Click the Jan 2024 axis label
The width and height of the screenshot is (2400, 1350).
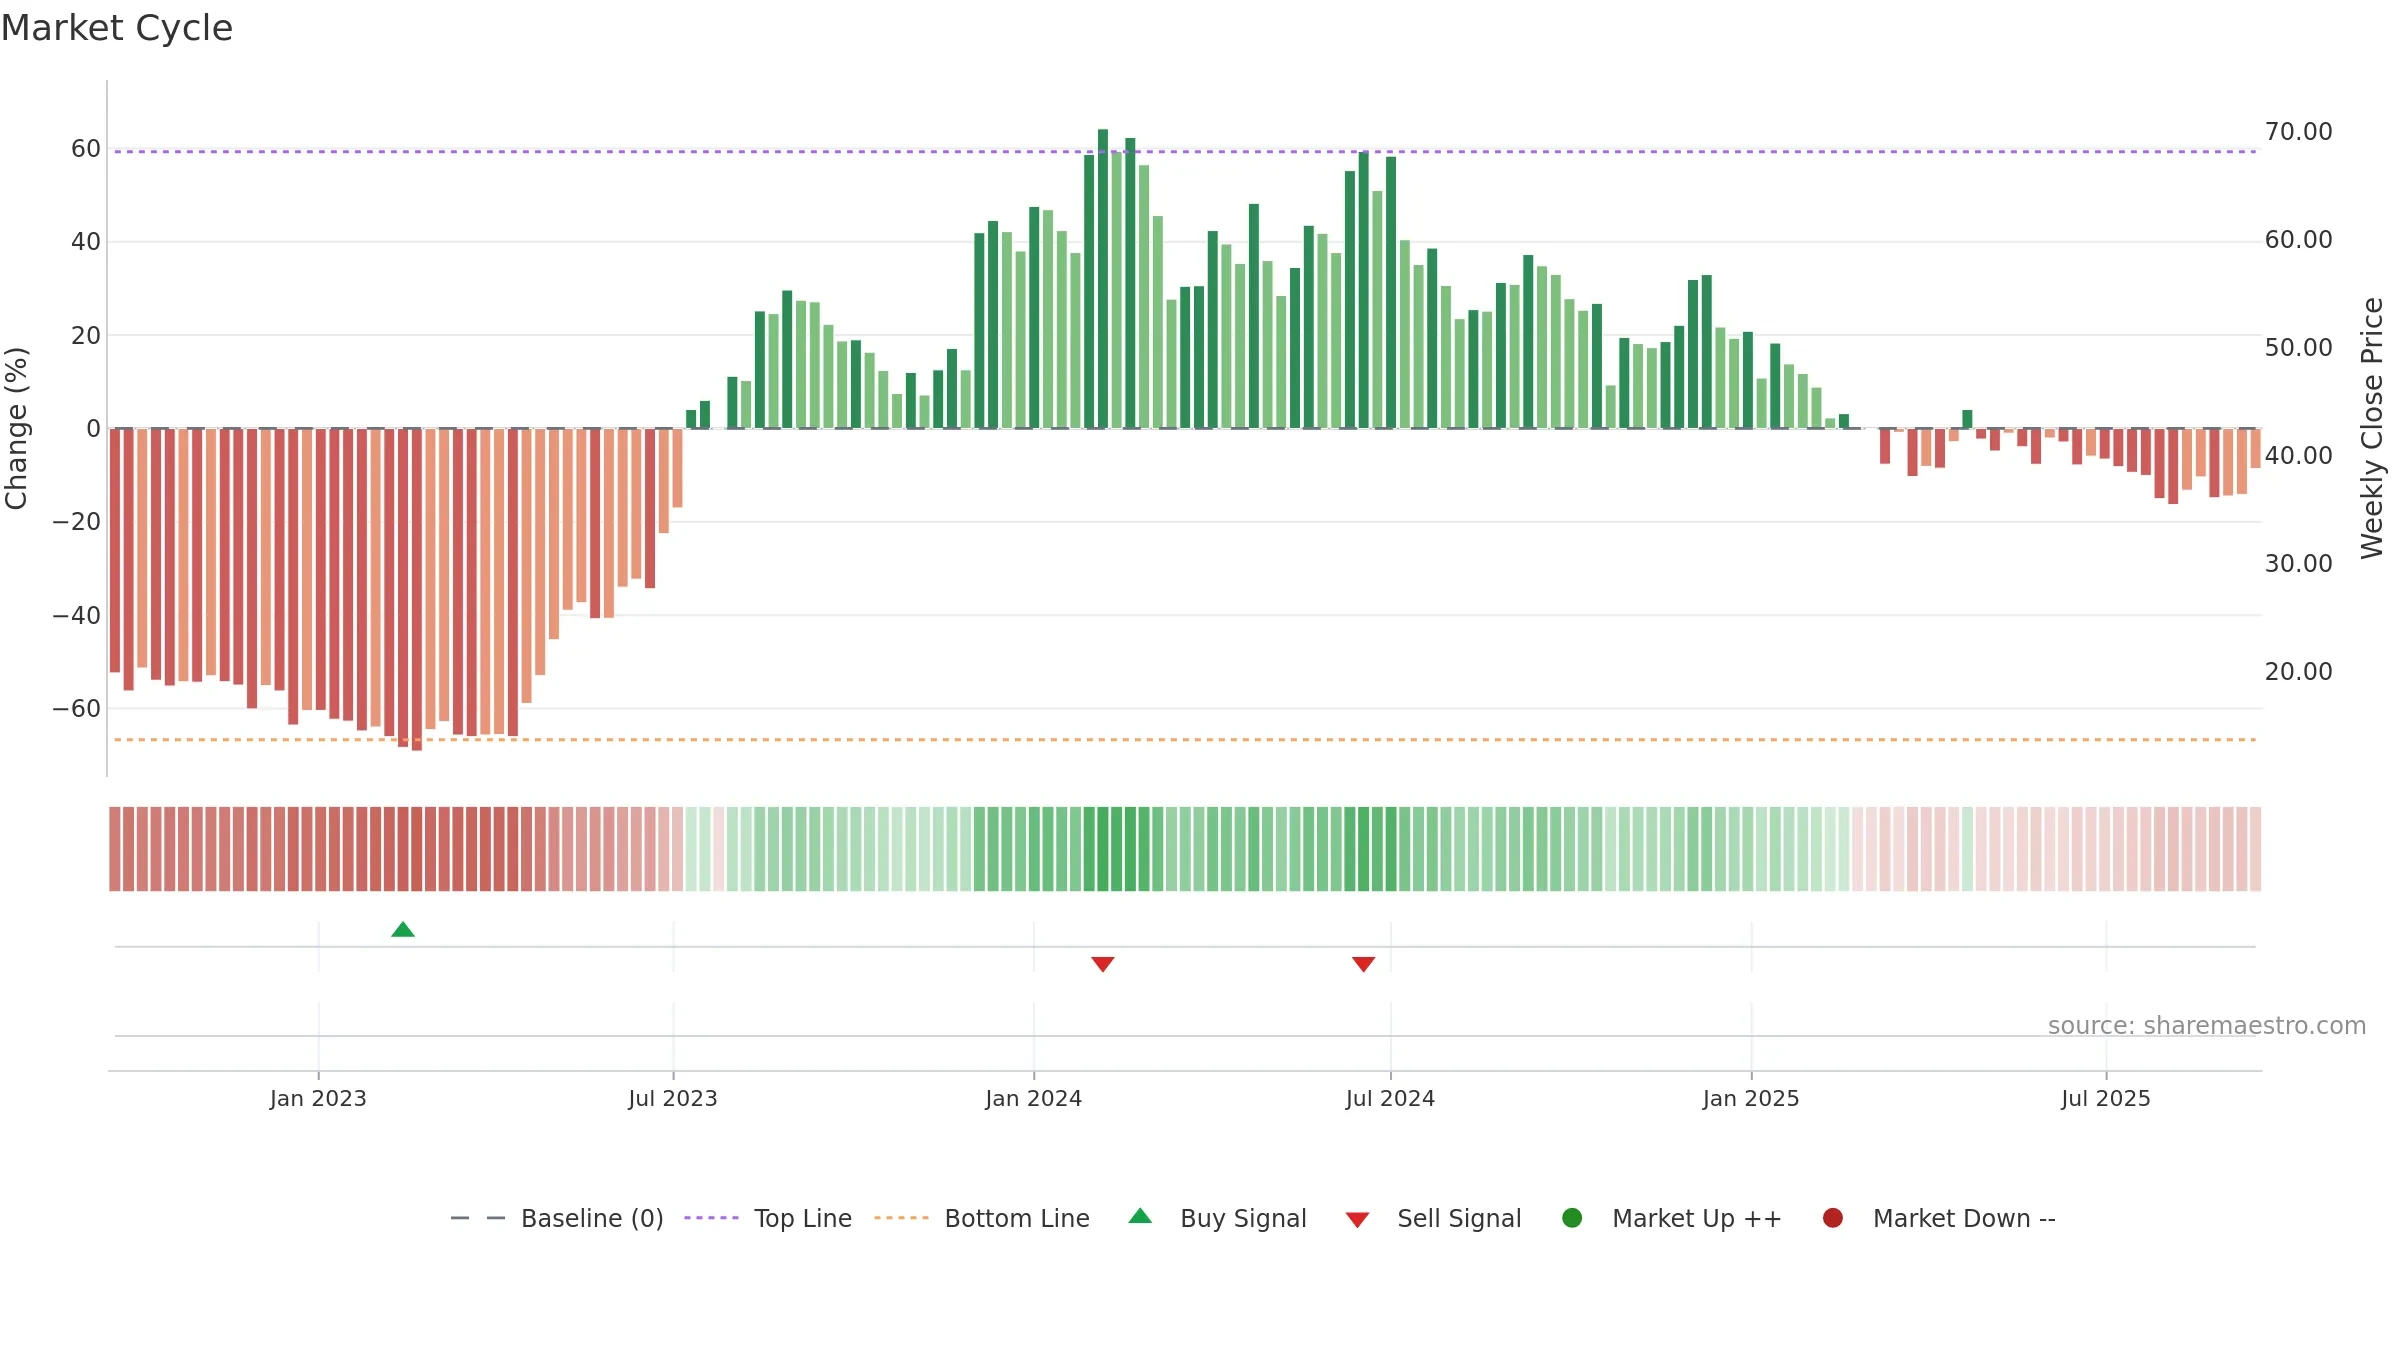point(1033,1098)
